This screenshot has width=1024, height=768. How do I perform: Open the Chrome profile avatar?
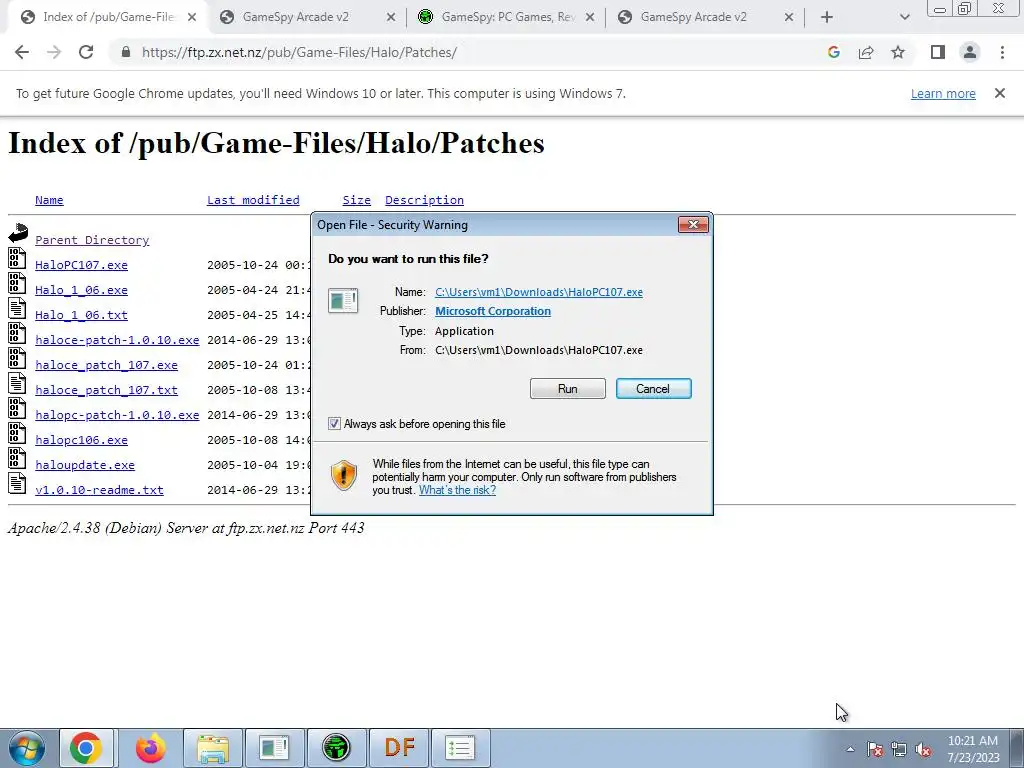point(970,52)
